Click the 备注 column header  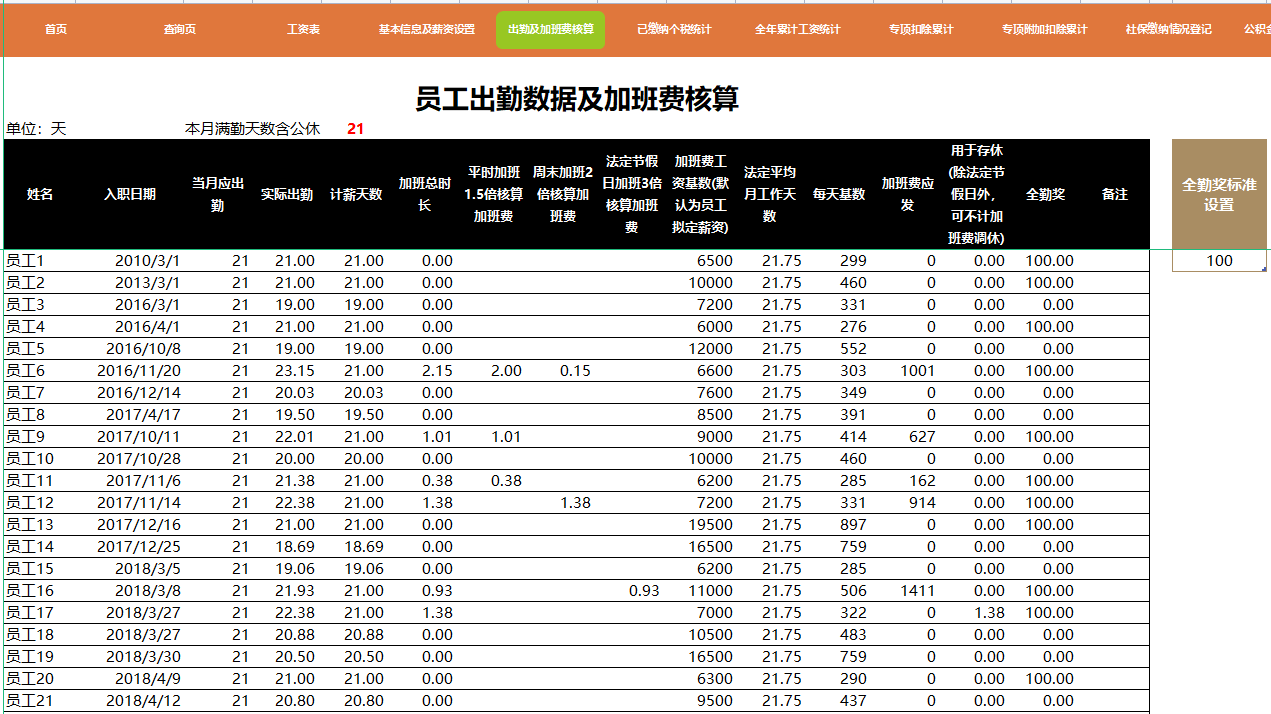coord(1115,194)
